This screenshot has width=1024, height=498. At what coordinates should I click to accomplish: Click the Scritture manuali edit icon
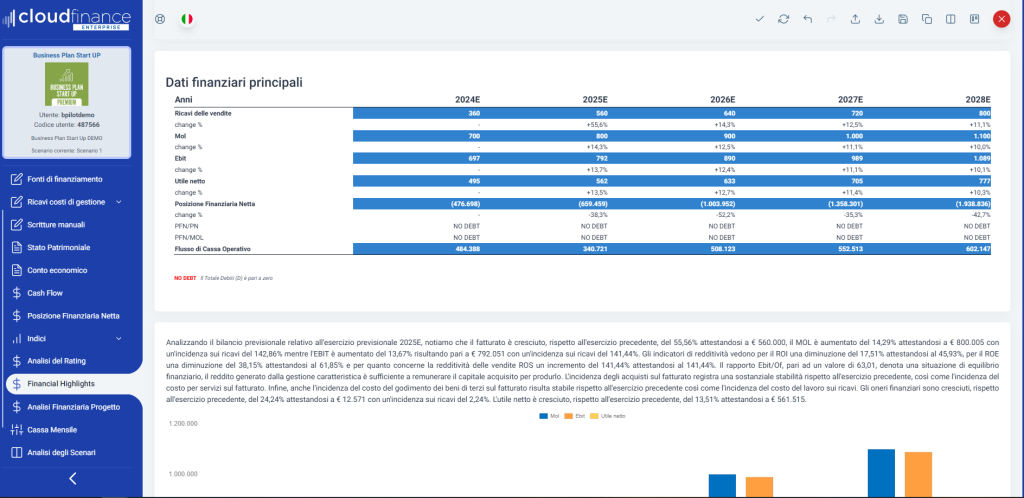(x=16, y=225)
